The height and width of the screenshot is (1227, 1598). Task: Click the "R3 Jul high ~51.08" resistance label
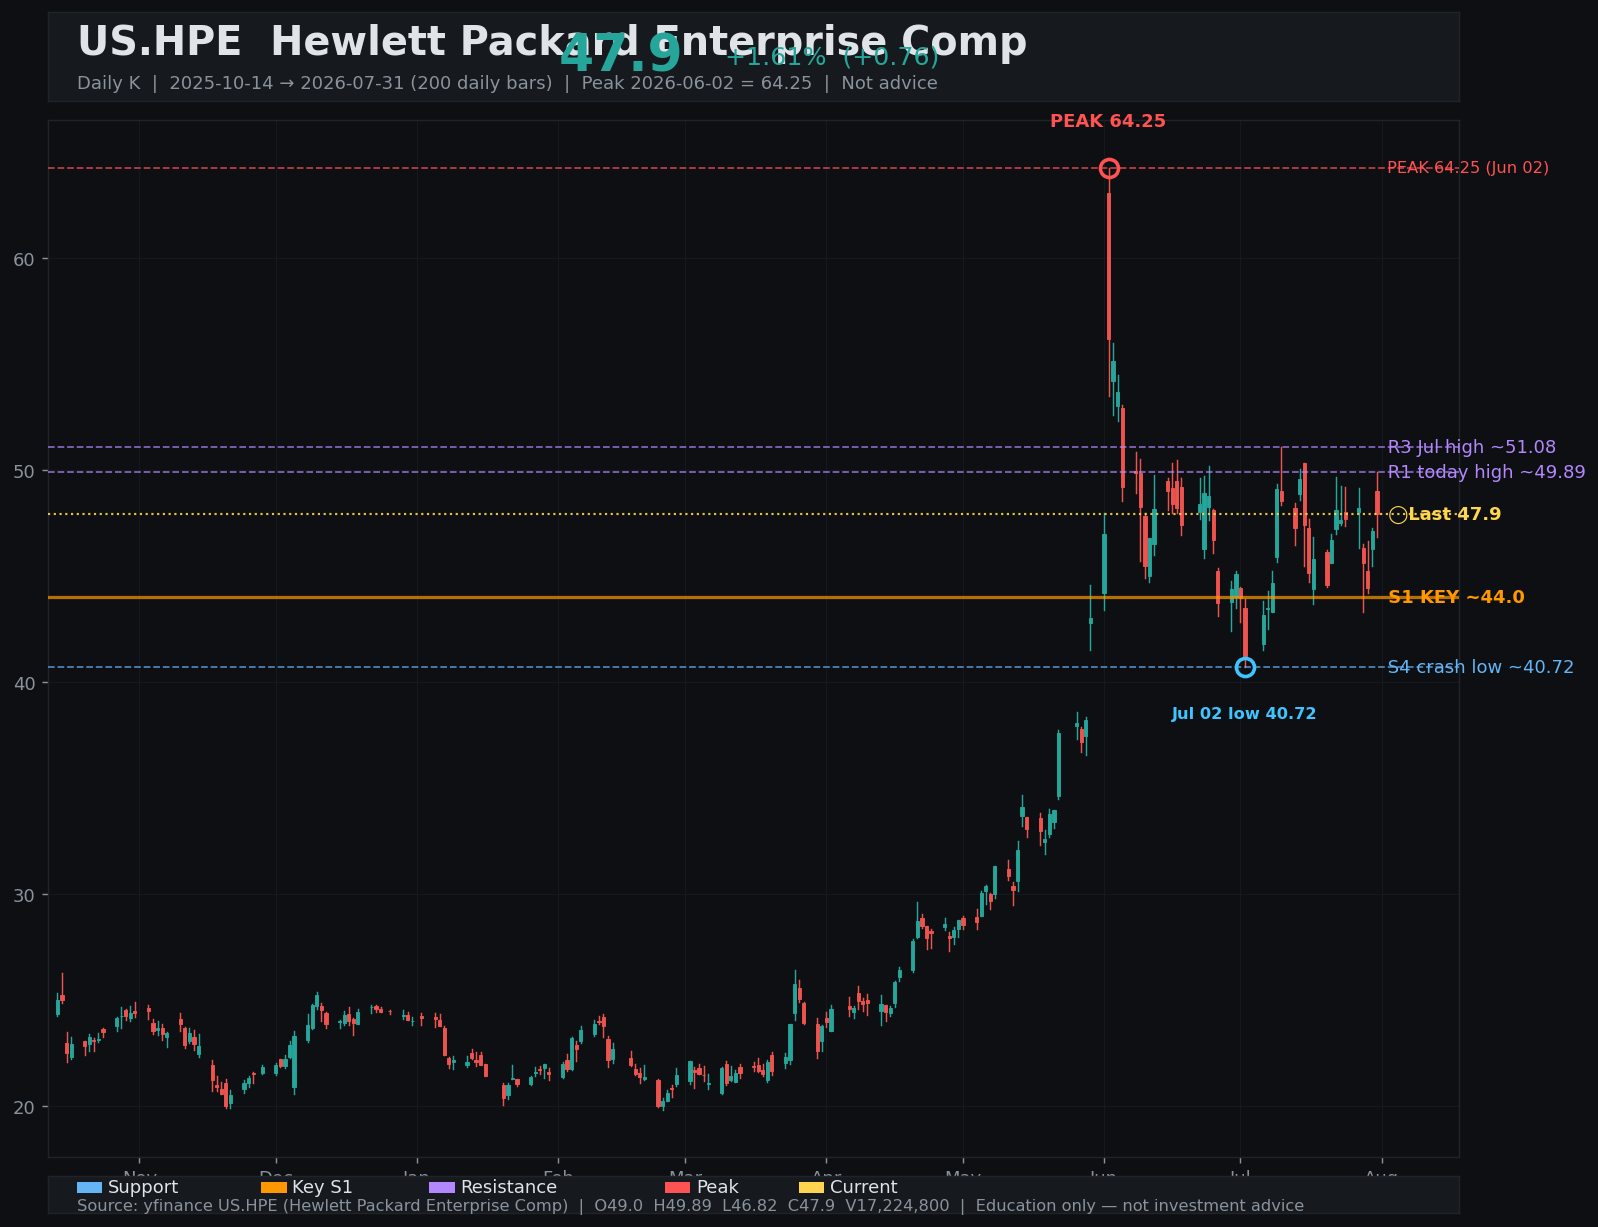point(1472,448)
